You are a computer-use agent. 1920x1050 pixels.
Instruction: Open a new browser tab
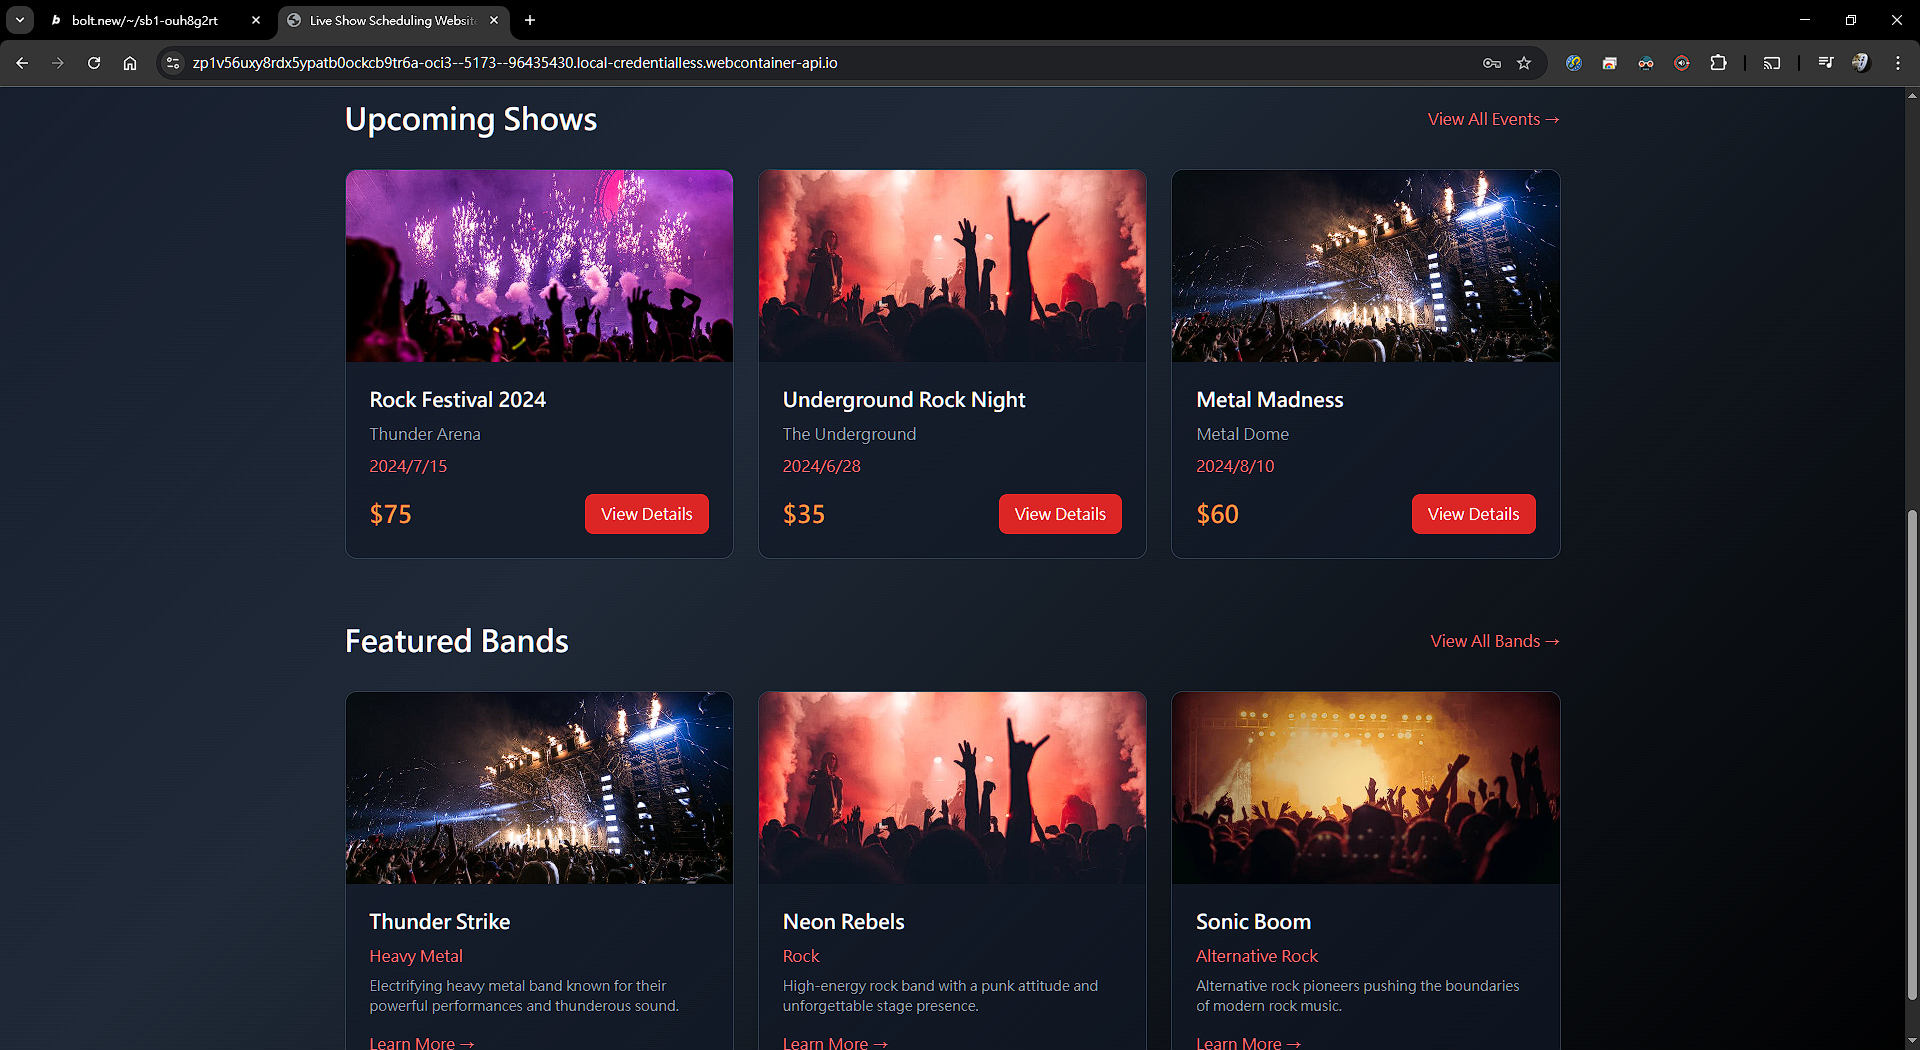tap(530, 20)
